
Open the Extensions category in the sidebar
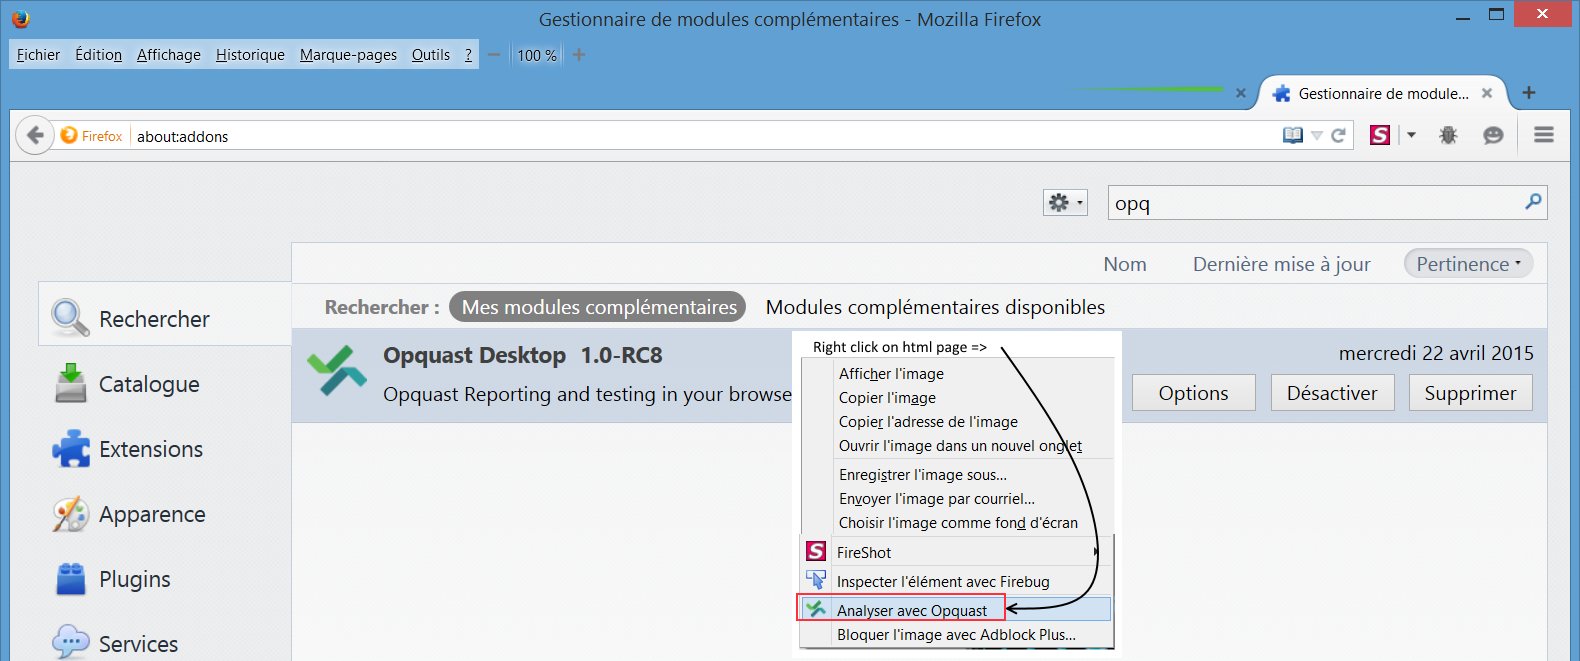coord(165,449)
